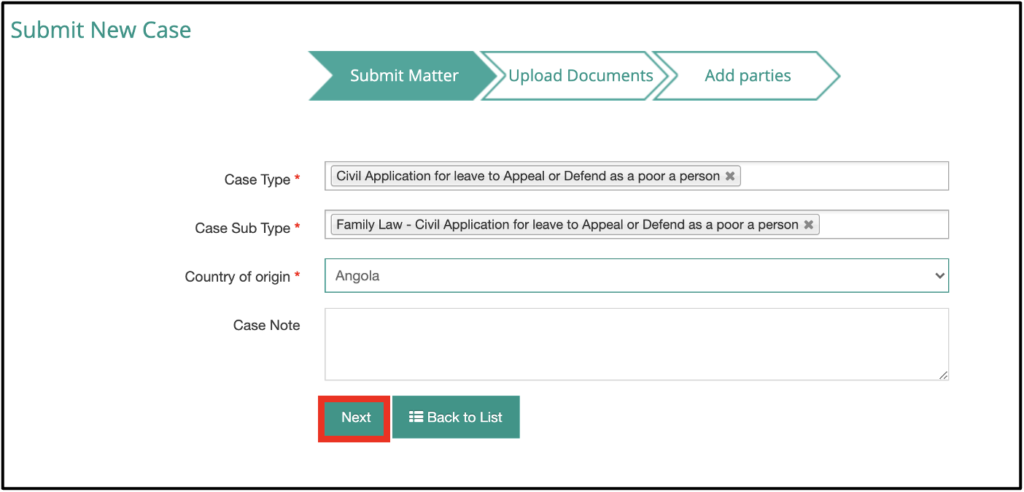Click the Case Note resize handle
The width and height of the screenshot is (1024, 492).
[x=943, y=375]
